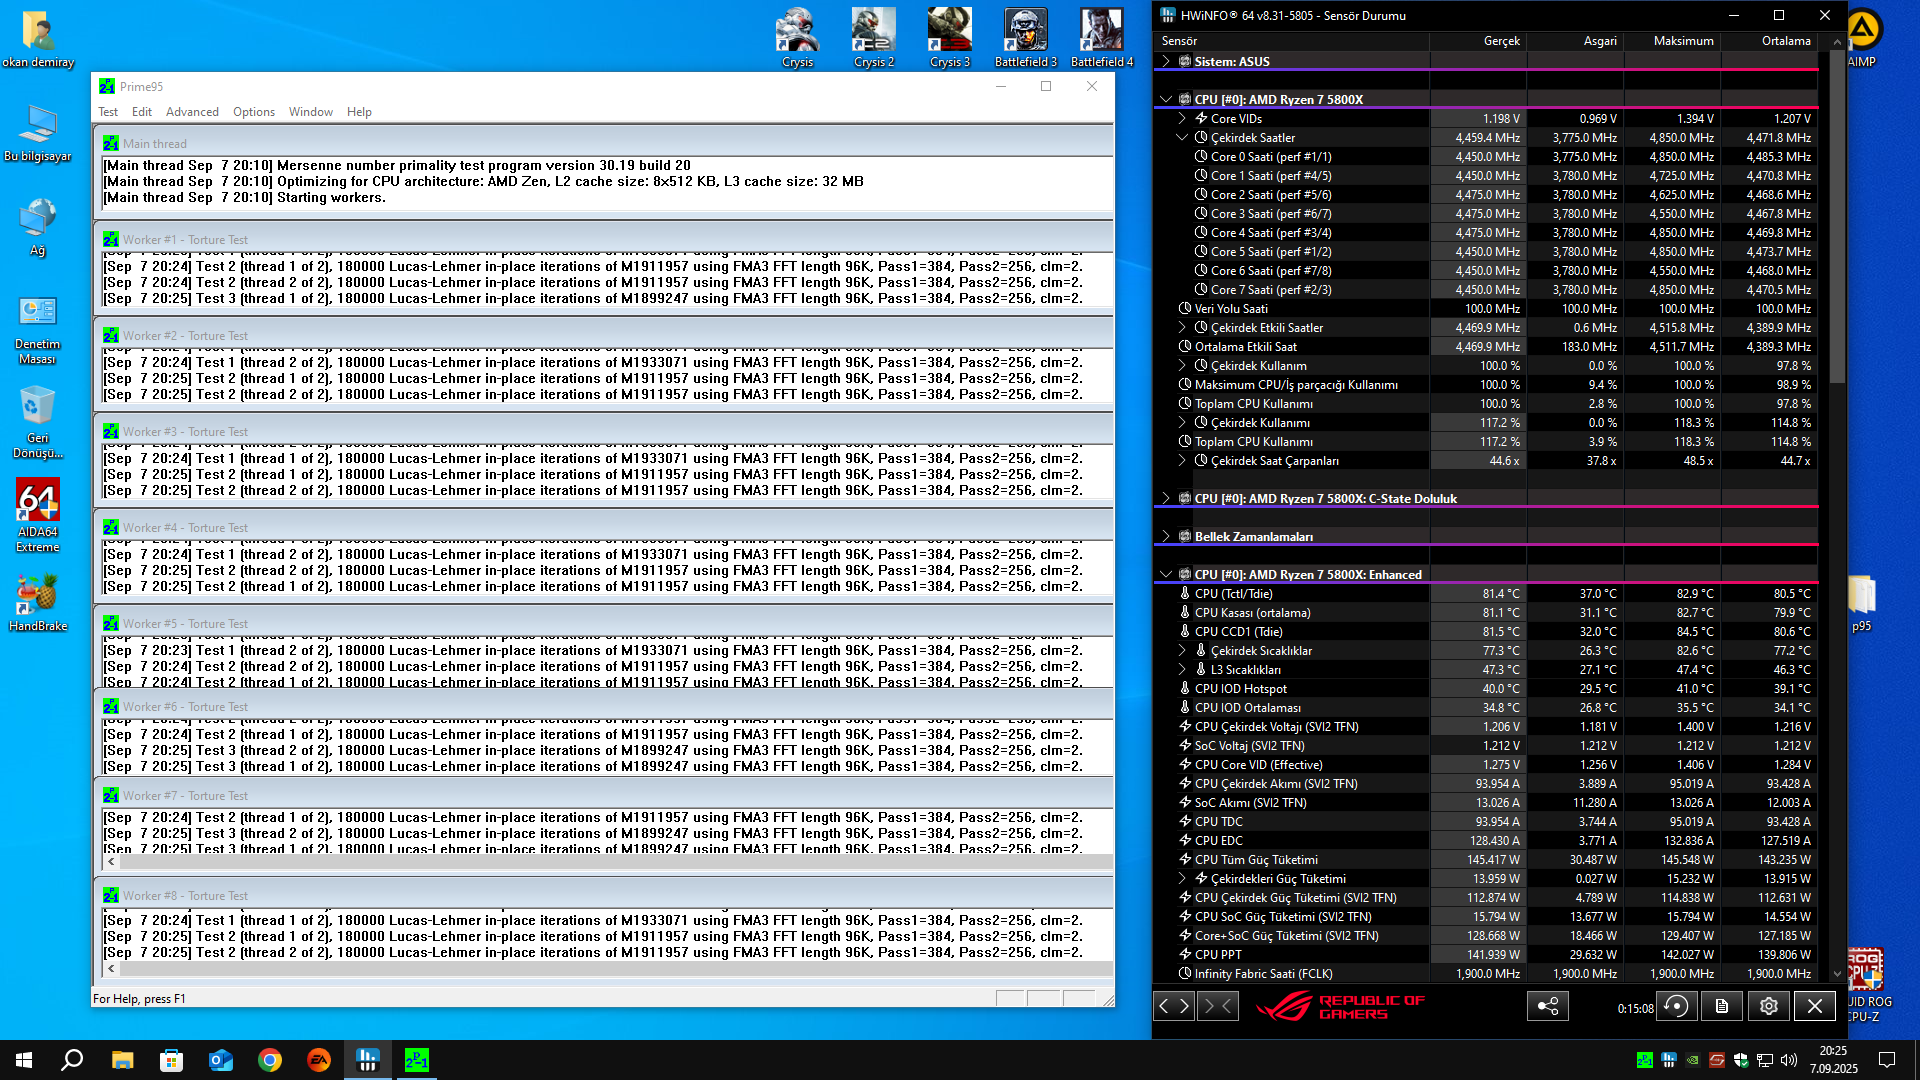This screenshot has height=1080, width=1920.
Task: Open notification center in taskbar
Action: tap(1887, 1060)
